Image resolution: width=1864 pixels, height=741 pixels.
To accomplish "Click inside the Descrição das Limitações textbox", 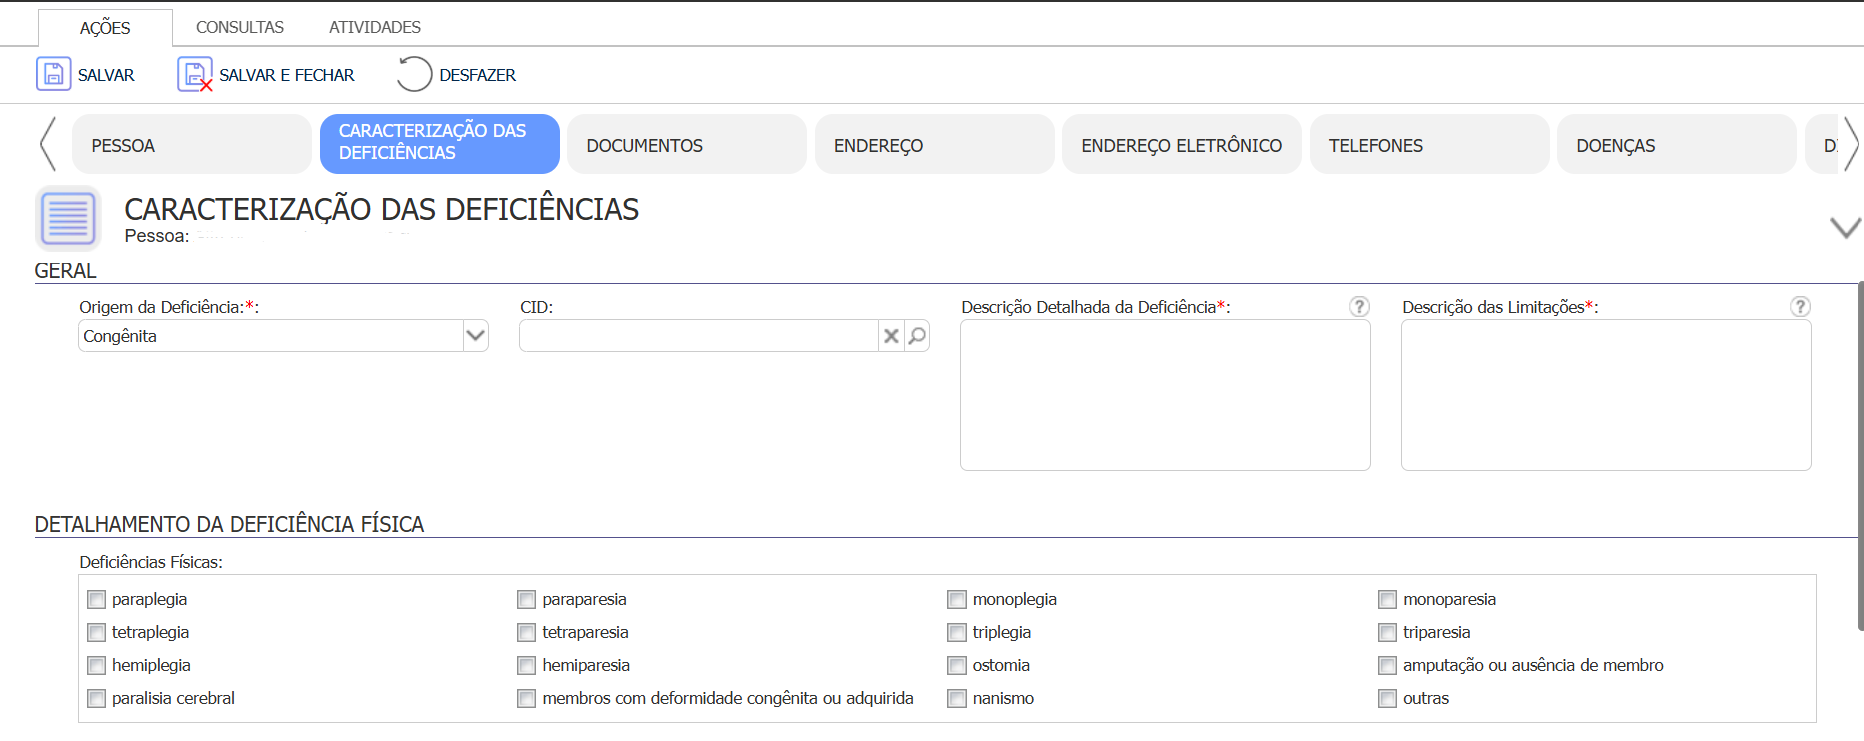I will [x=1606, y=395].
